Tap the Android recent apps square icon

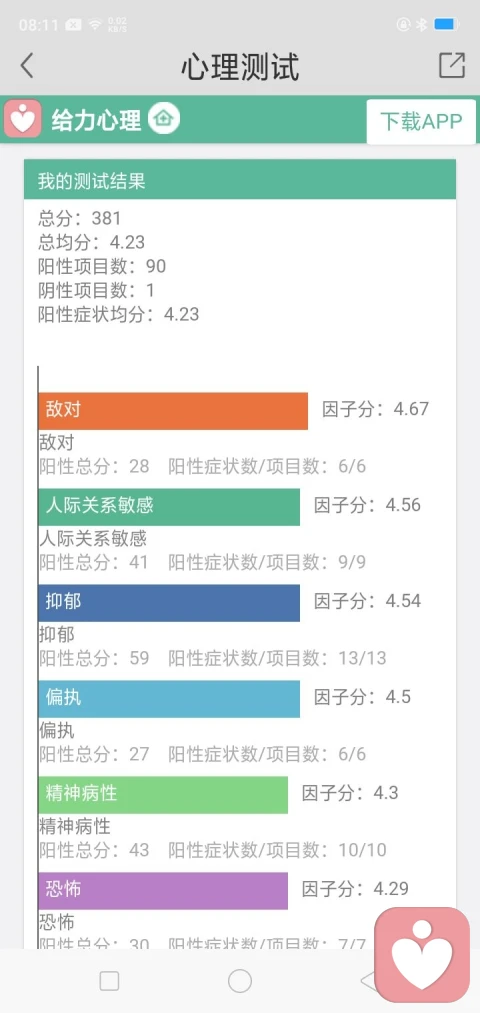(109, 981)
